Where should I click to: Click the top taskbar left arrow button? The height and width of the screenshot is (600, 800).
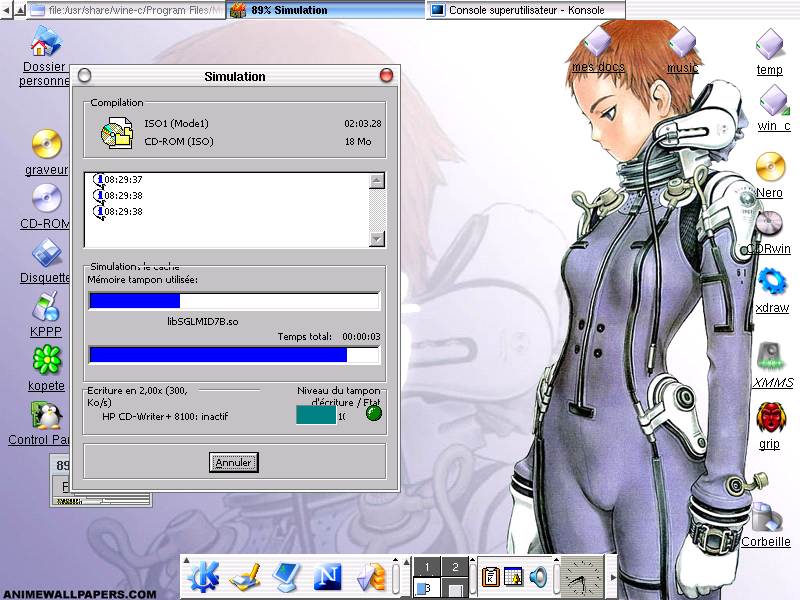(7, 10)
